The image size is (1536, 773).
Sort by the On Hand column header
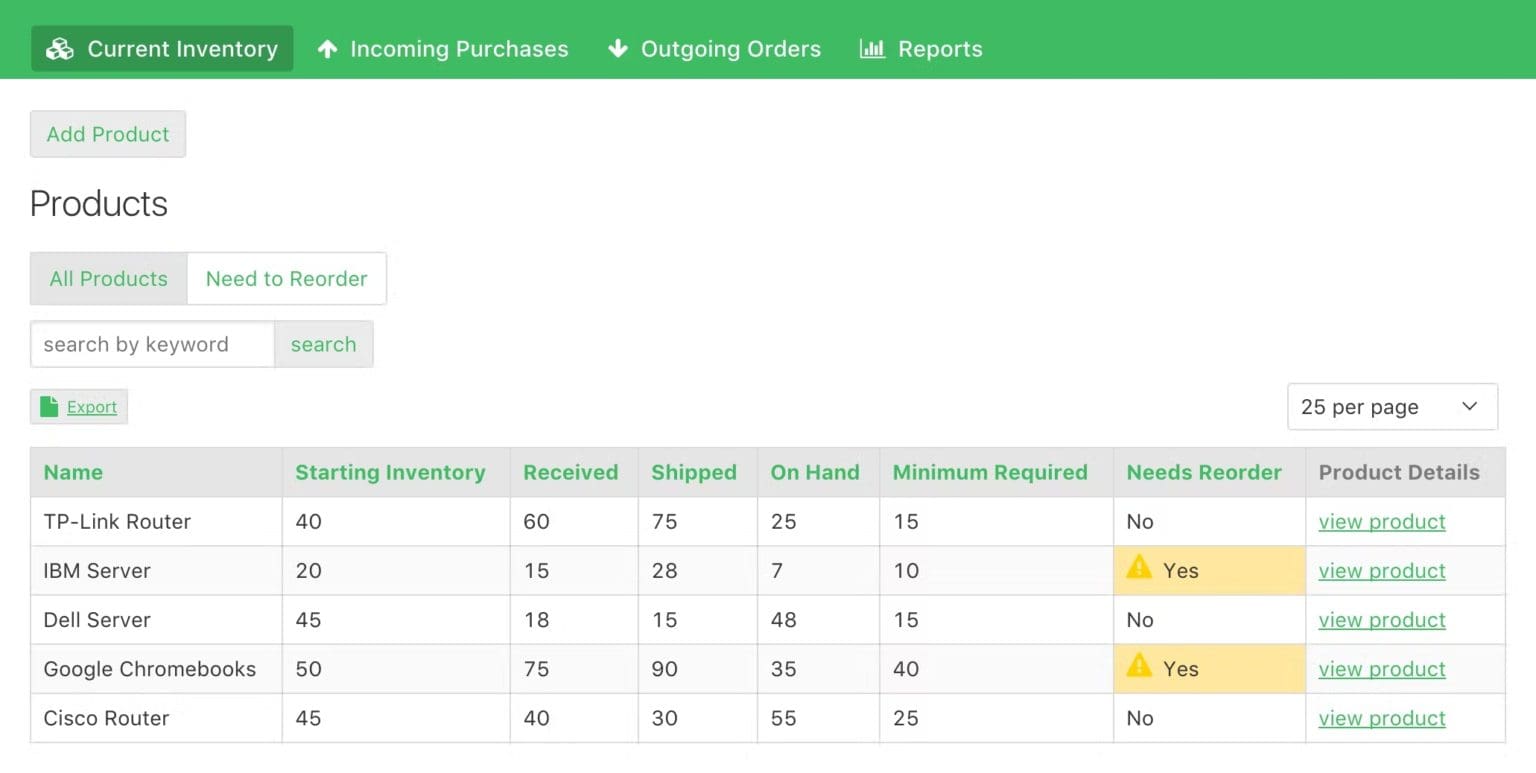pos(815,472)
